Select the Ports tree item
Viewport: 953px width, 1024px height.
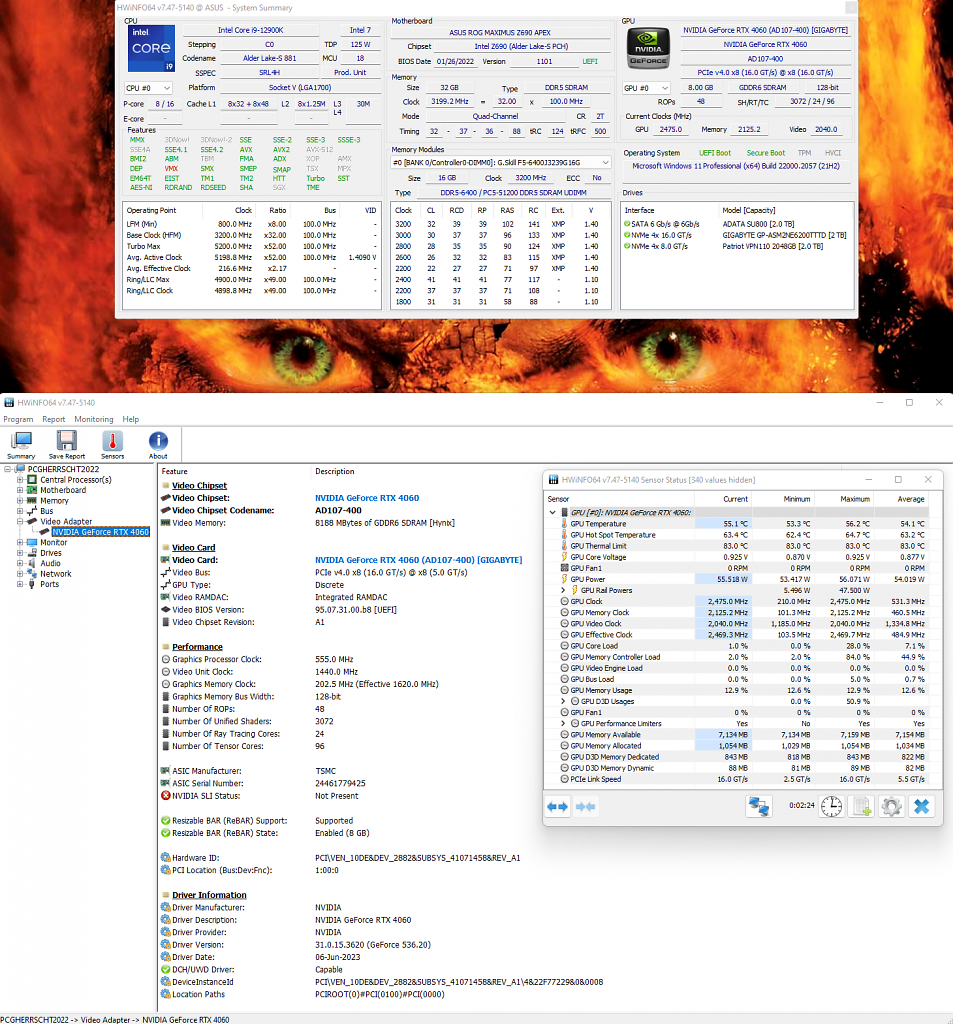pyautogui.click(x=50, y=584)
